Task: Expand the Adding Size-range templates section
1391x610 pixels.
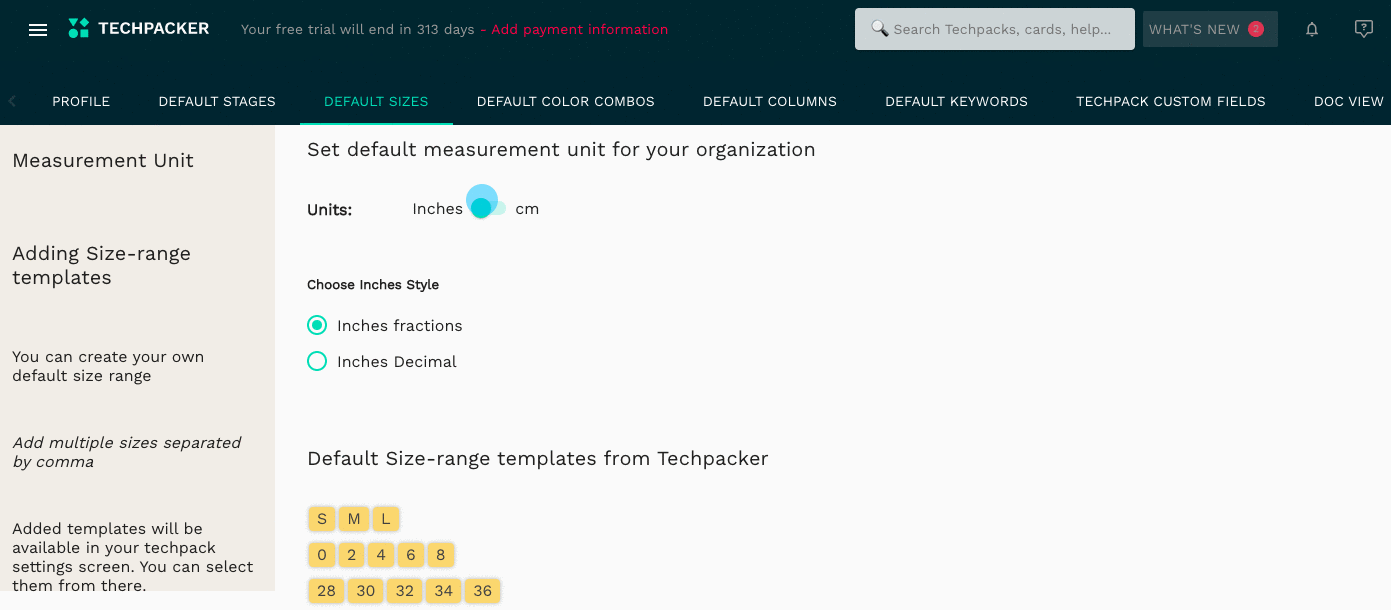Action: [x=101, y=265]
